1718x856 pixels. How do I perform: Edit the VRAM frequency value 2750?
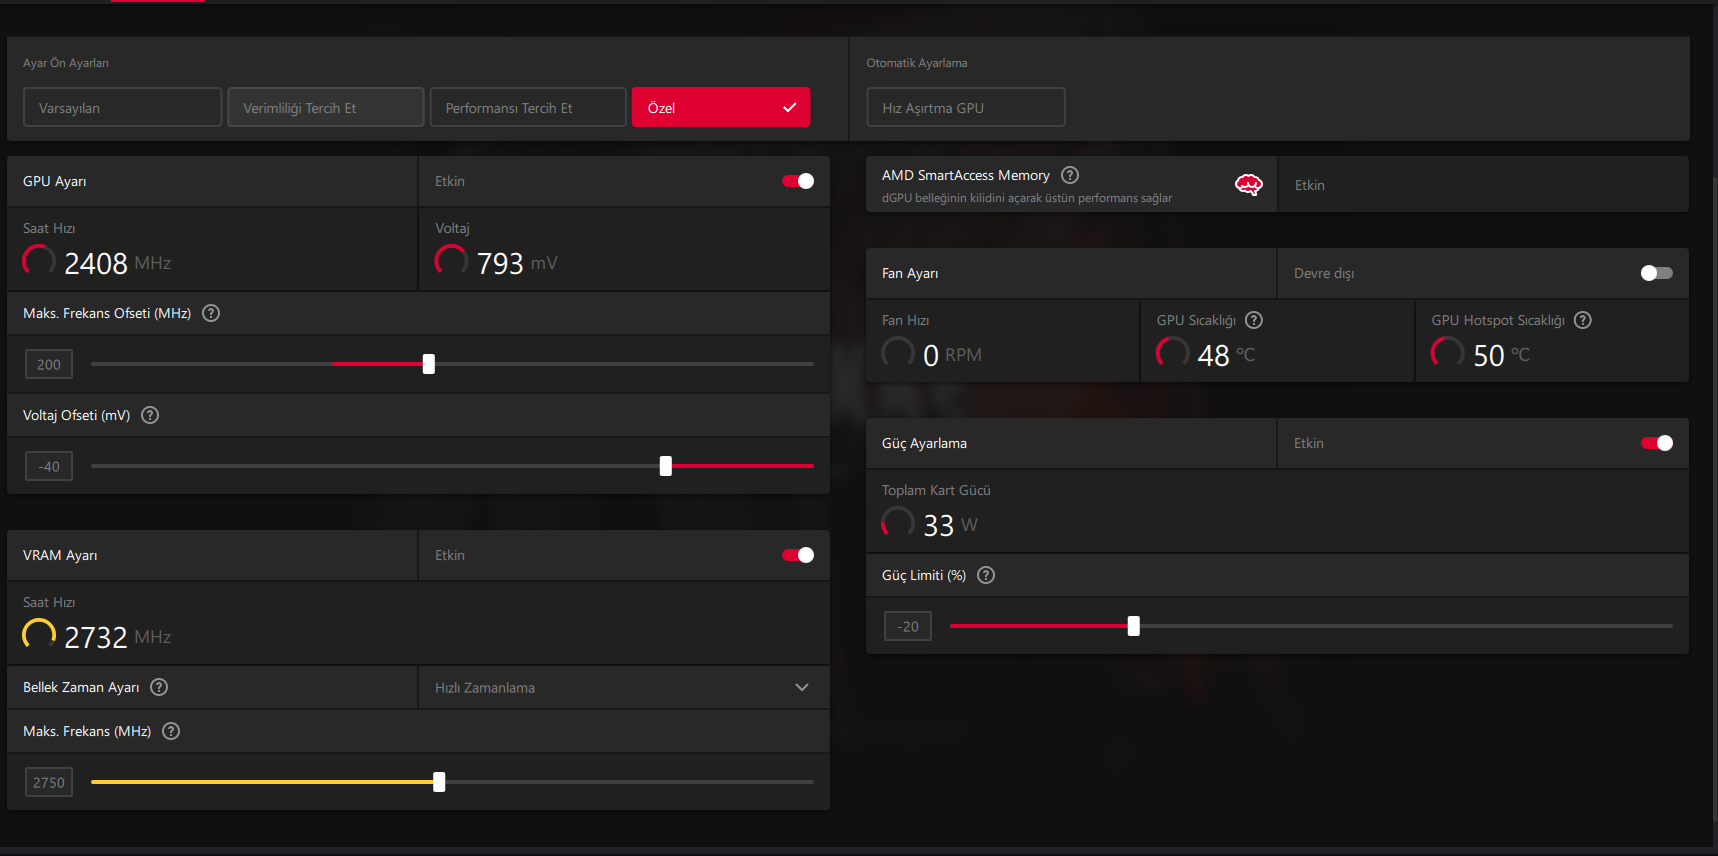[49, 782]
